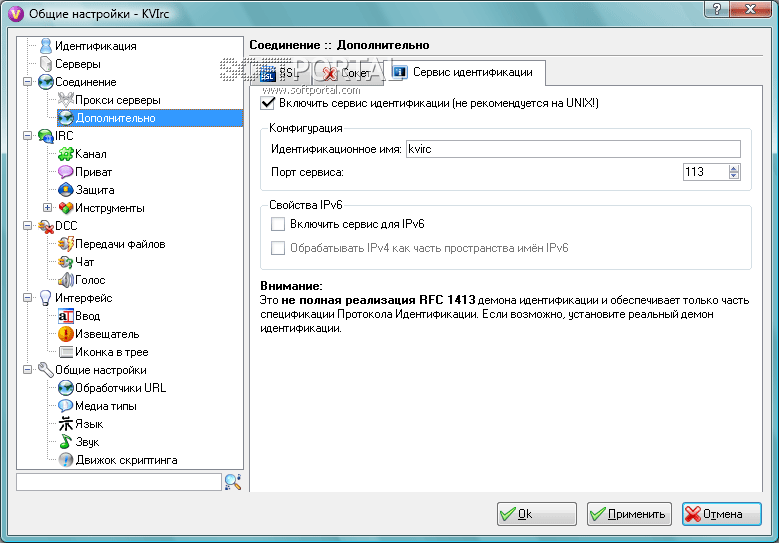The image size is (779, 543).
Task: Switch to the SSL tab
Action: coord(280,74)
